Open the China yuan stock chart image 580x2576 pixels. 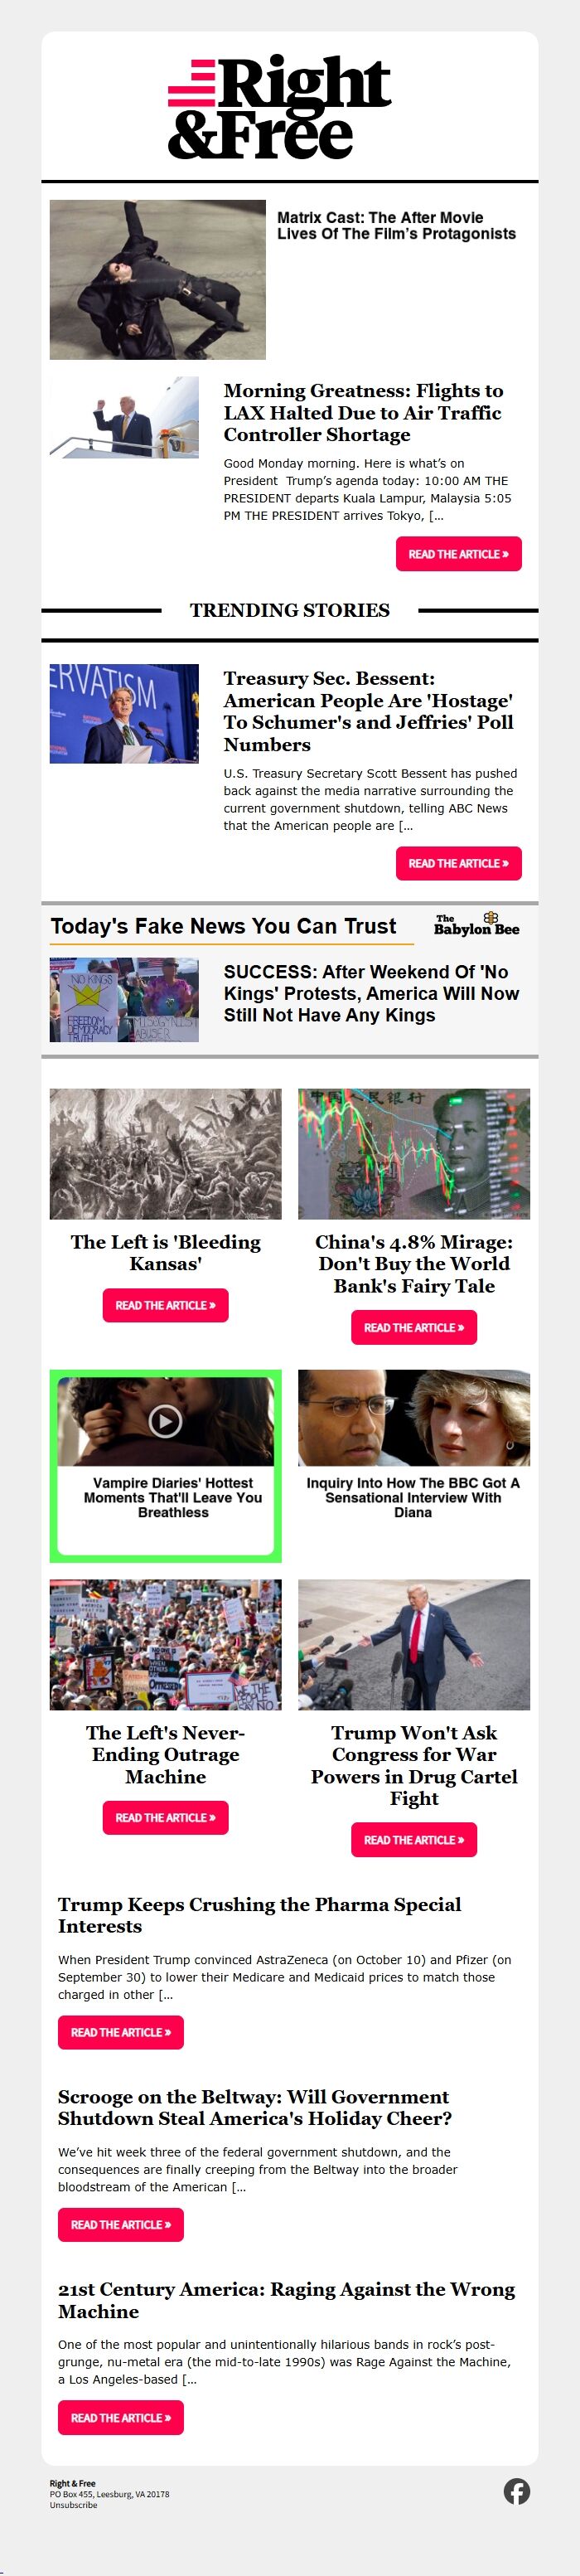(x=414, y=1153)
